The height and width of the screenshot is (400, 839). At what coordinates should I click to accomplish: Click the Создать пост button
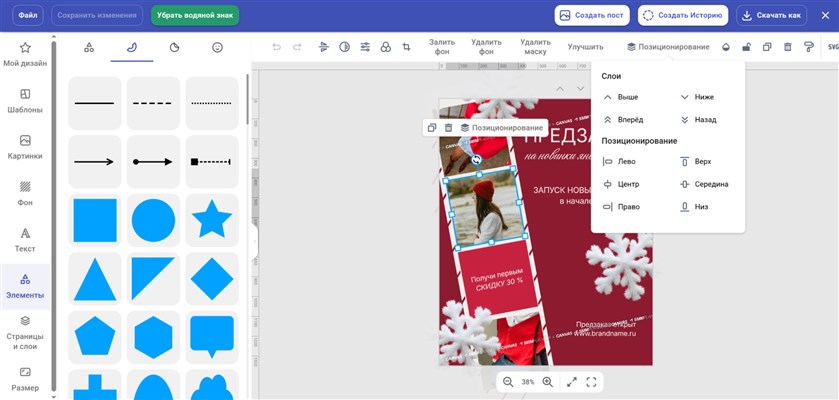[x=591, y=15]
